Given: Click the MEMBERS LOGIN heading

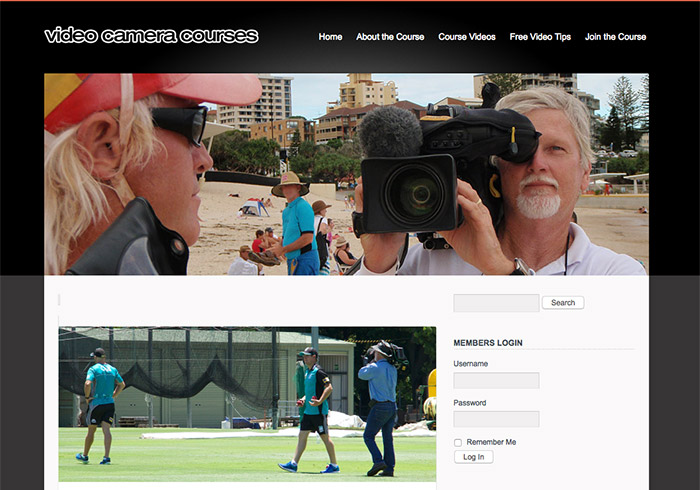Looking at the screenshot, I should pyautogui.click(x=488, y=343).
